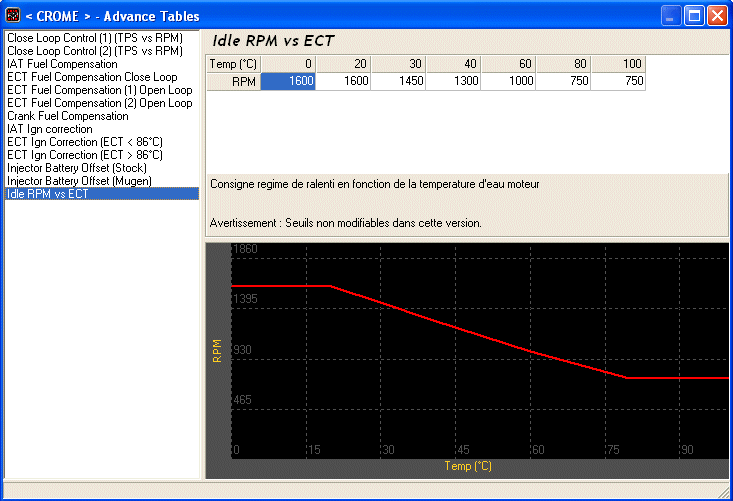Image resolution: width=733 pixels, height=501 pixels.
Task: Choose Crank Fuel Compensation in list
Action: [x=67, y=116]
